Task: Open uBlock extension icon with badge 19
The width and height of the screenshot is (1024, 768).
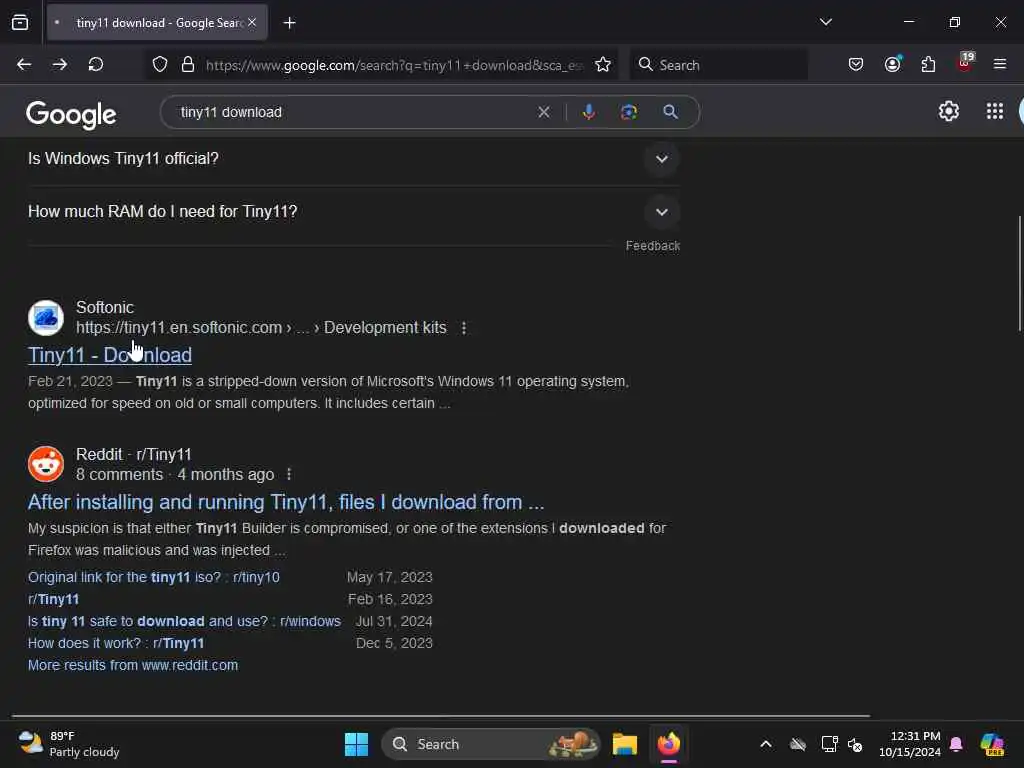Action: tap(965, 63)
